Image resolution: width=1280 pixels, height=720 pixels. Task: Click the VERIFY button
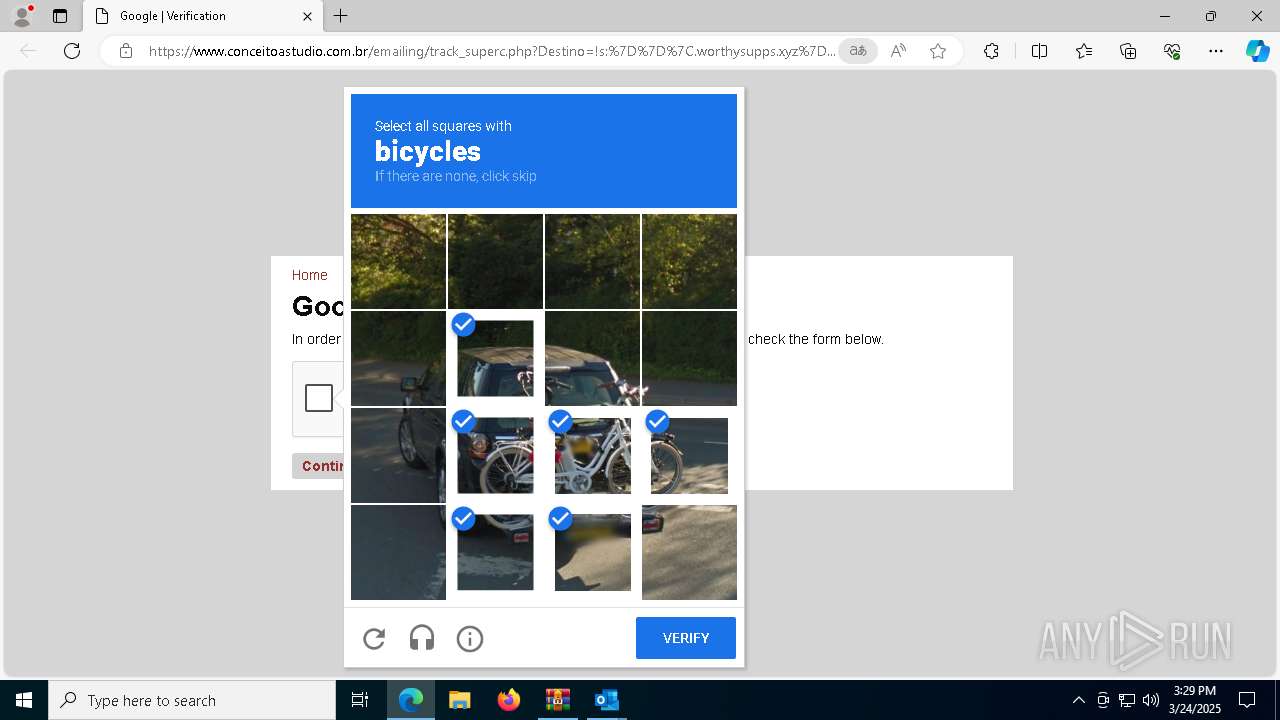pyautogui.click(x=686, y=638)
